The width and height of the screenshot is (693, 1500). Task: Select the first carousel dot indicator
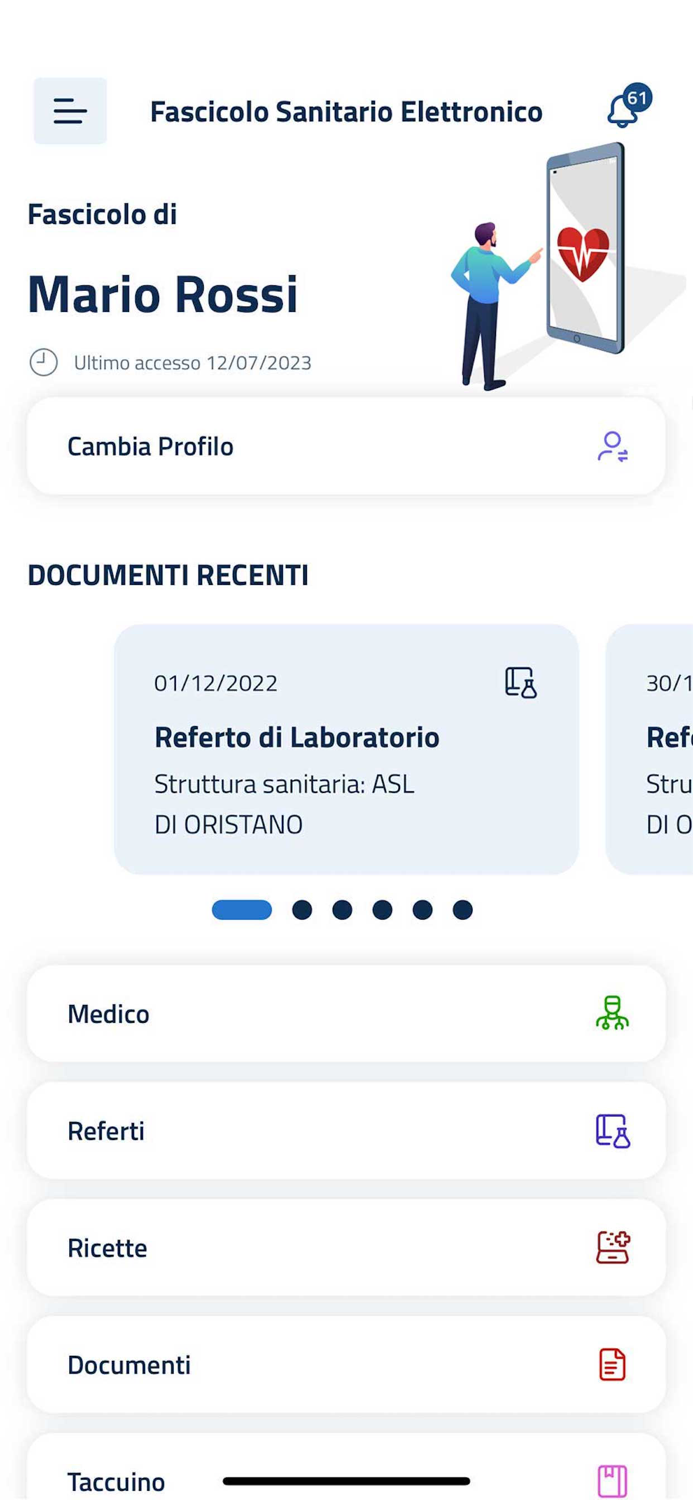tap(241, 910)
